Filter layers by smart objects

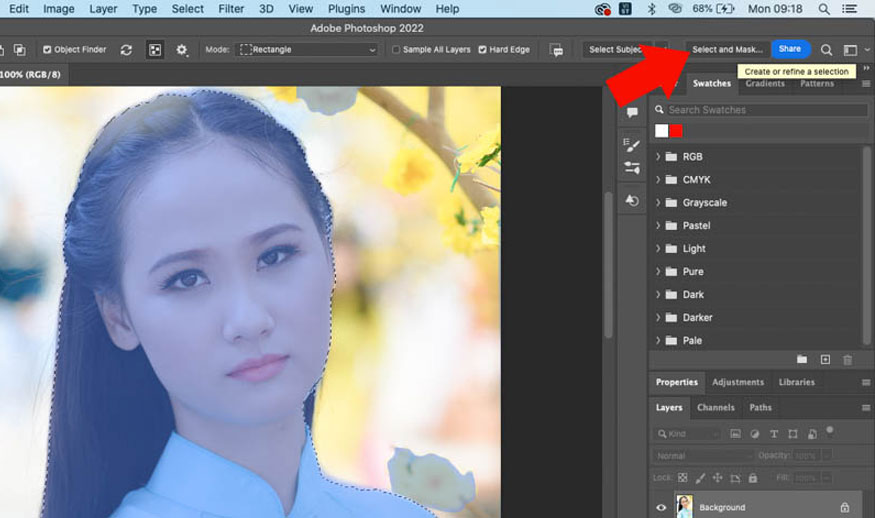tap(812, 433)
